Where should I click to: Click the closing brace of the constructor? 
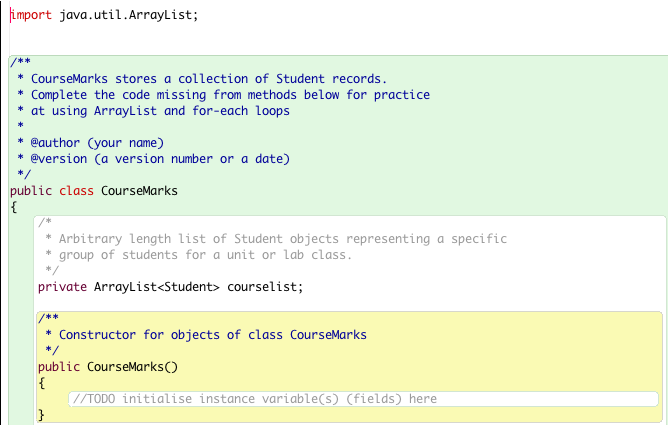point(42,414)
